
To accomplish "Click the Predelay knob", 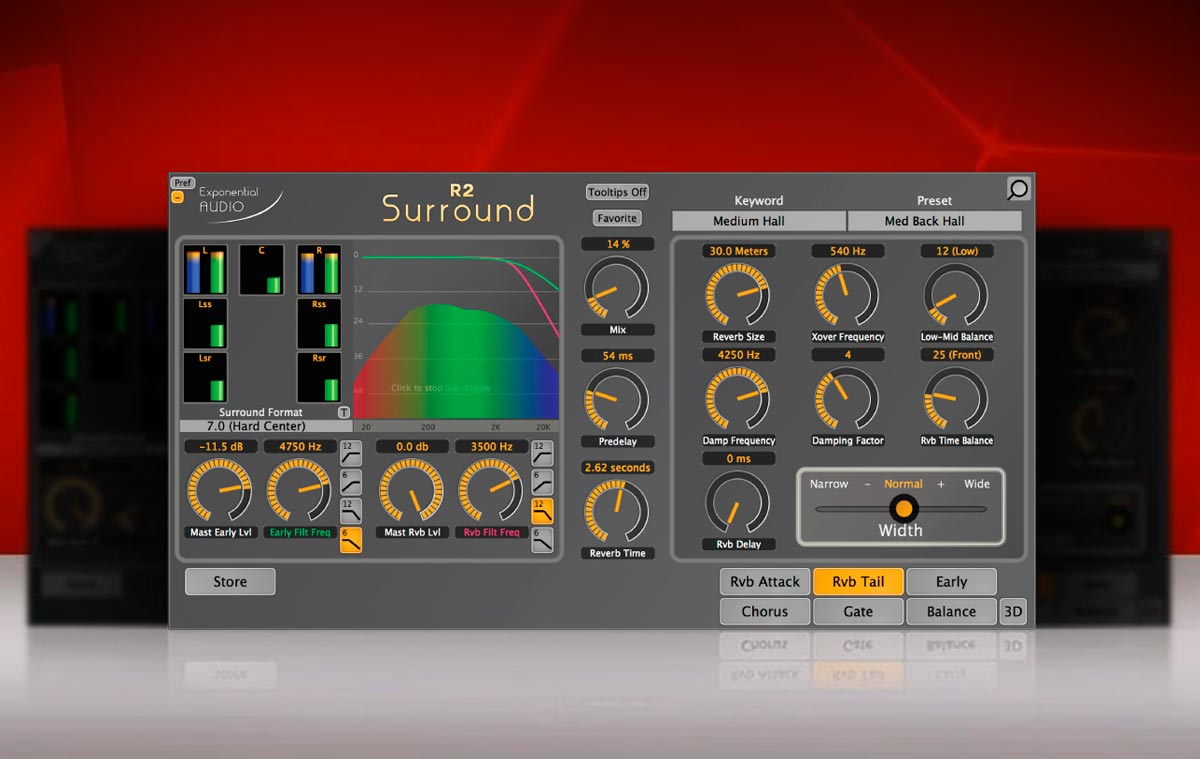I will pos(616,400).
